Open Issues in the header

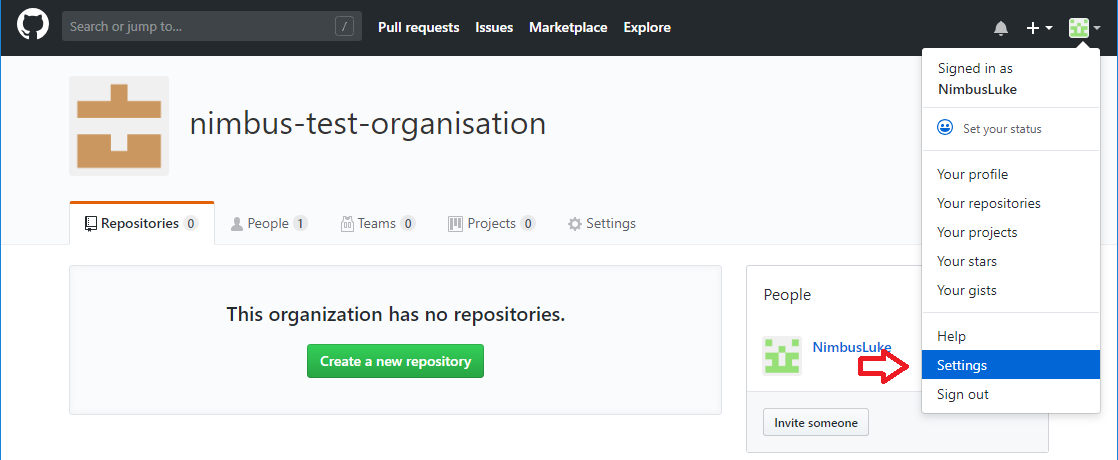pos(494,27)
